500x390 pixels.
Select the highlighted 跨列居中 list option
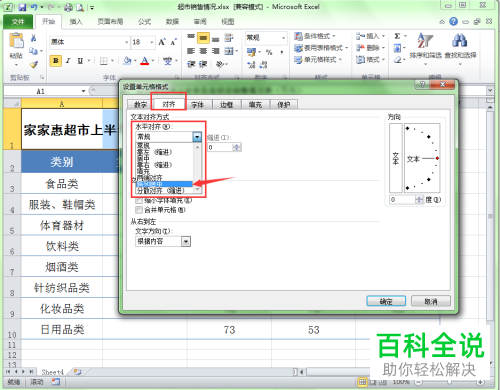[164, 184]
